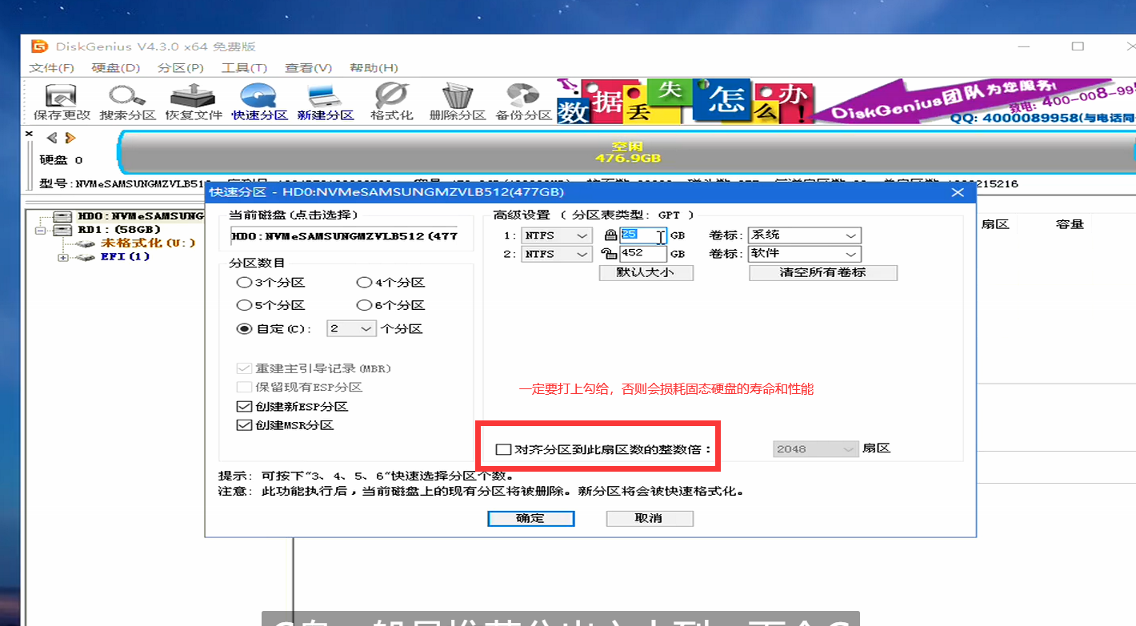
Task: Toggle Create new ESP partition (创建新ESP分区) checkbox
Action: pos(244,406)
